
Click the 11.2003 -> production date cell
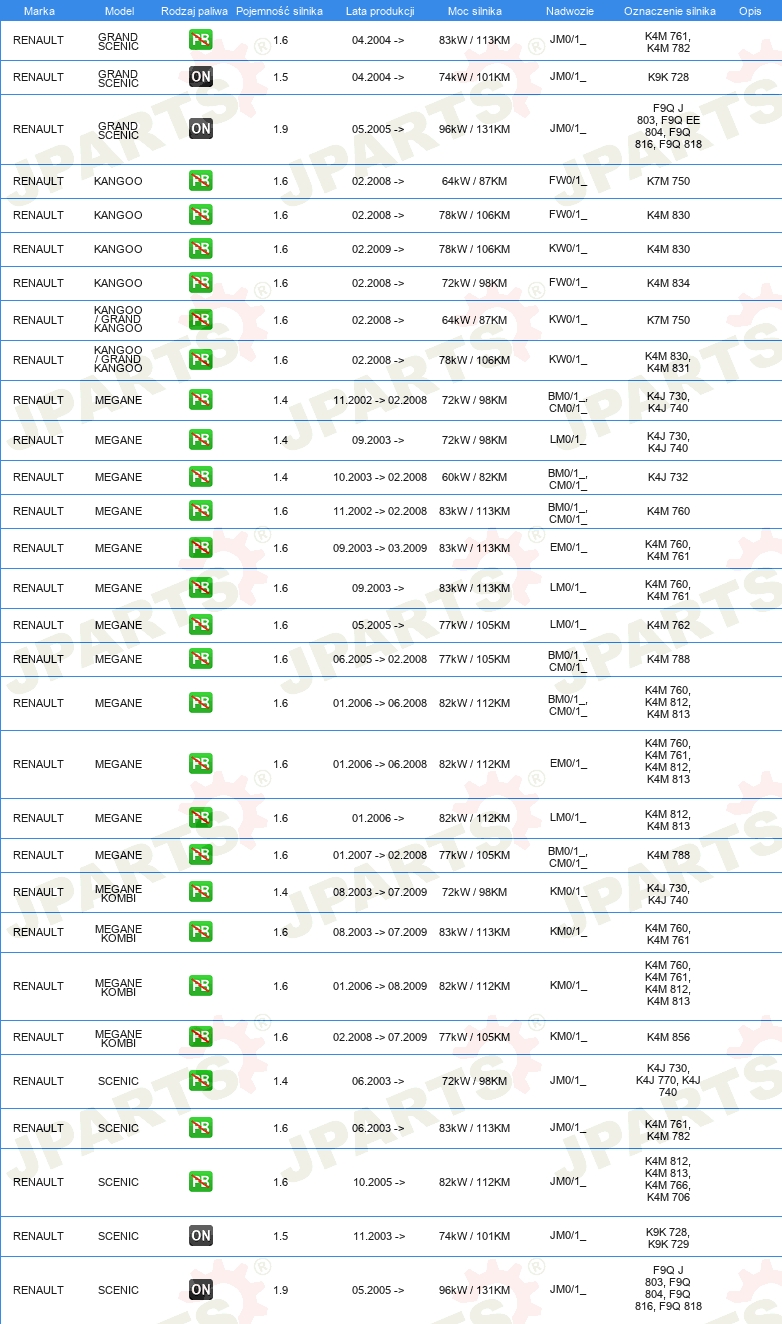[378, 1236]
